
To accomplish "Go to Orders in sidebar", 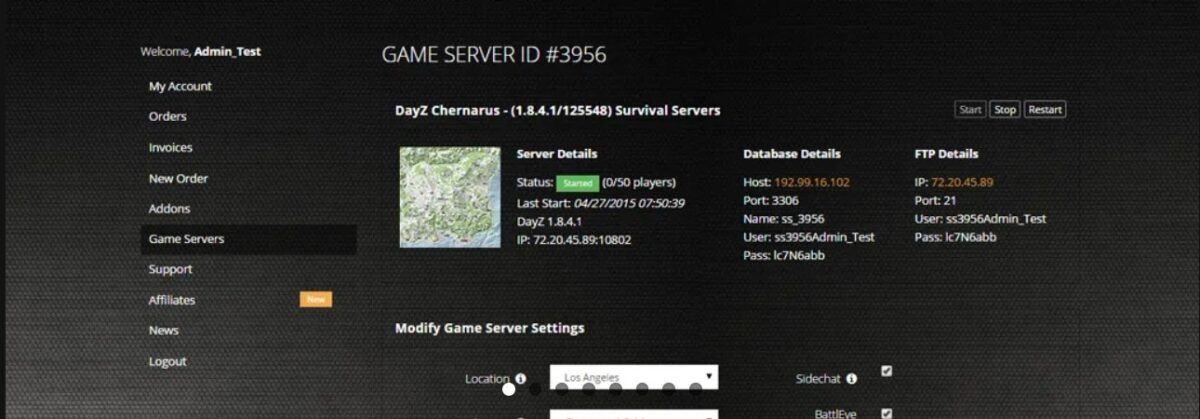I will 168,117.
